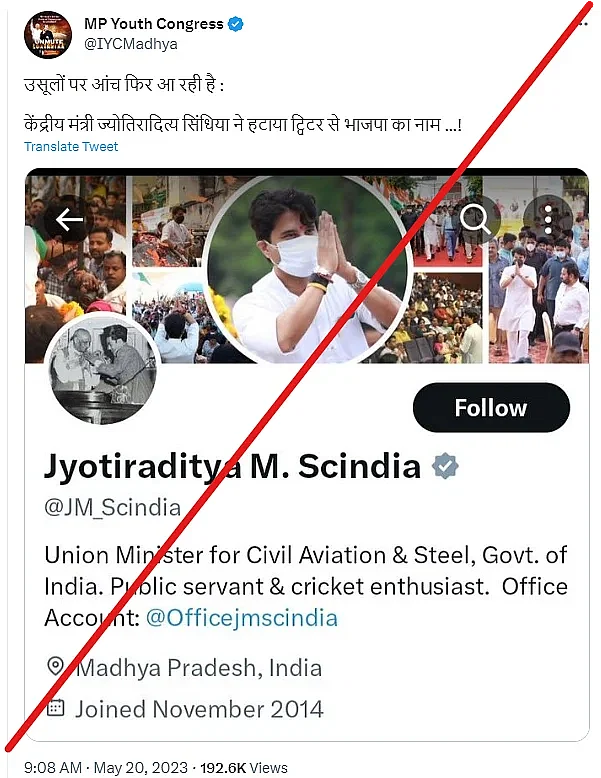Click the Translate Tweet link

click(x=71, y=146)
